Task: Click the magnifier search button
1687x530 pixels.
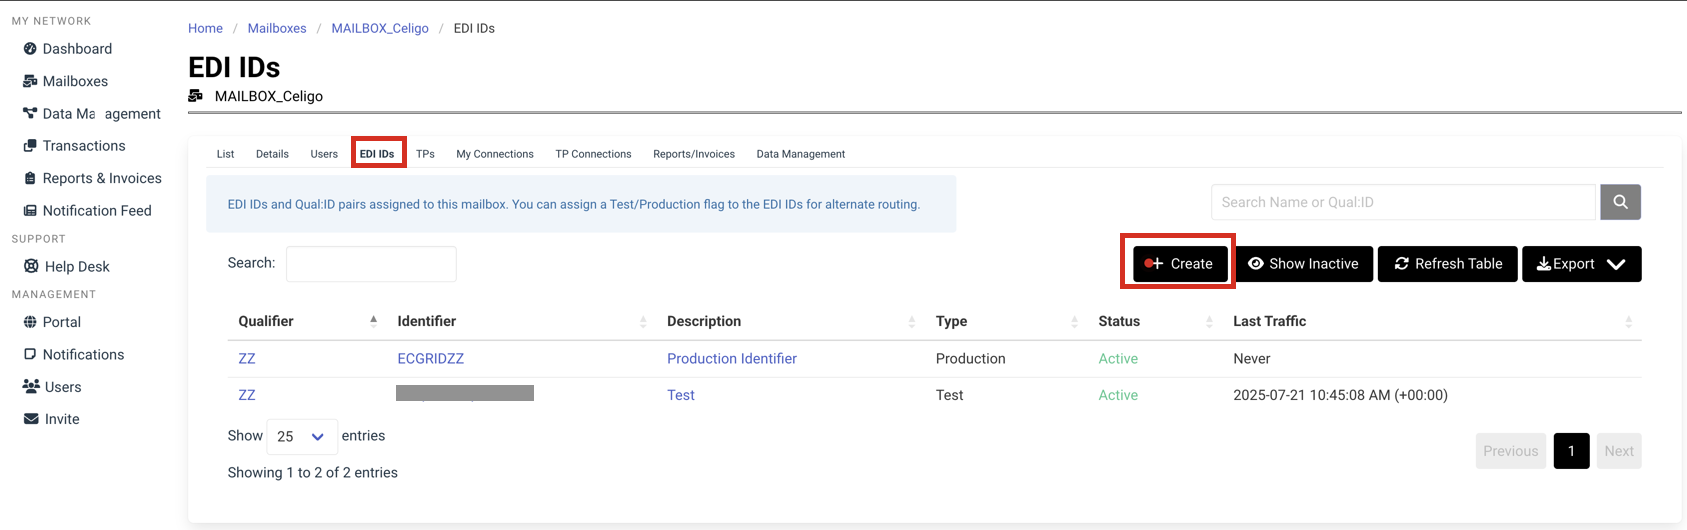Action: [1620, 202]
